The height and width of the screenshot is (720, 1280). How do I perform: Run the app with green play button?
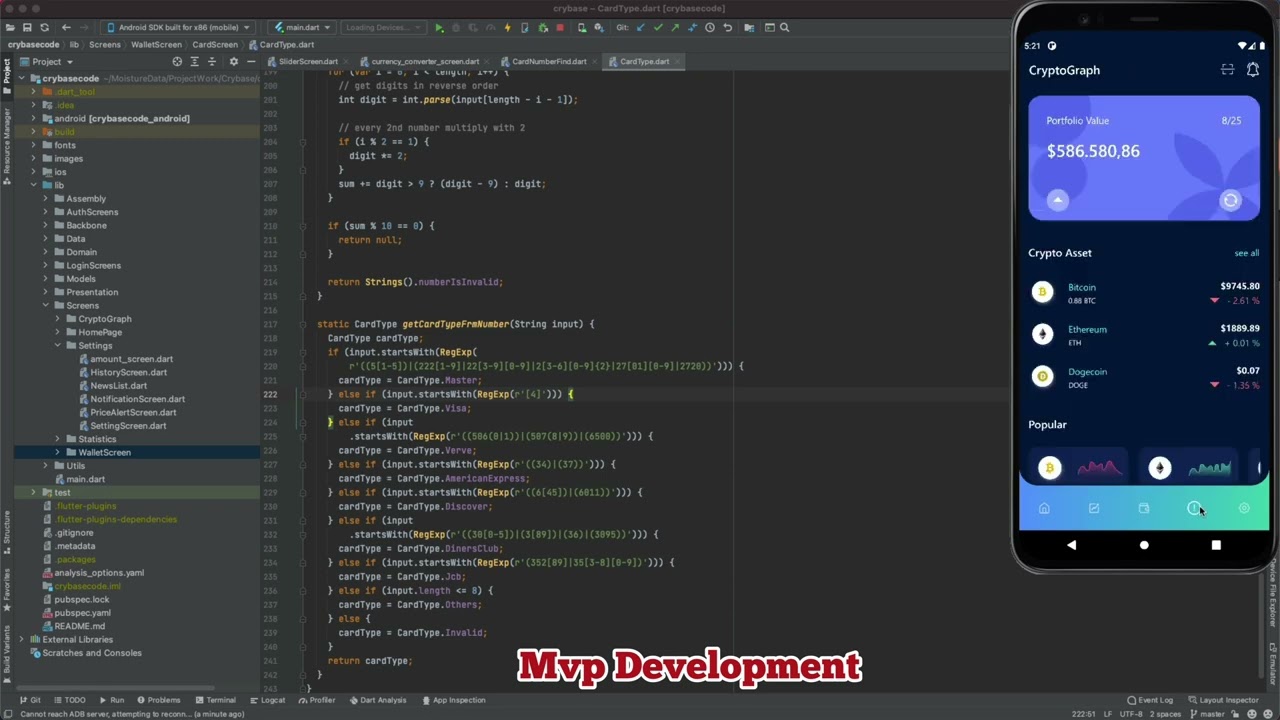pyautogui.click(x=439, y=28)
